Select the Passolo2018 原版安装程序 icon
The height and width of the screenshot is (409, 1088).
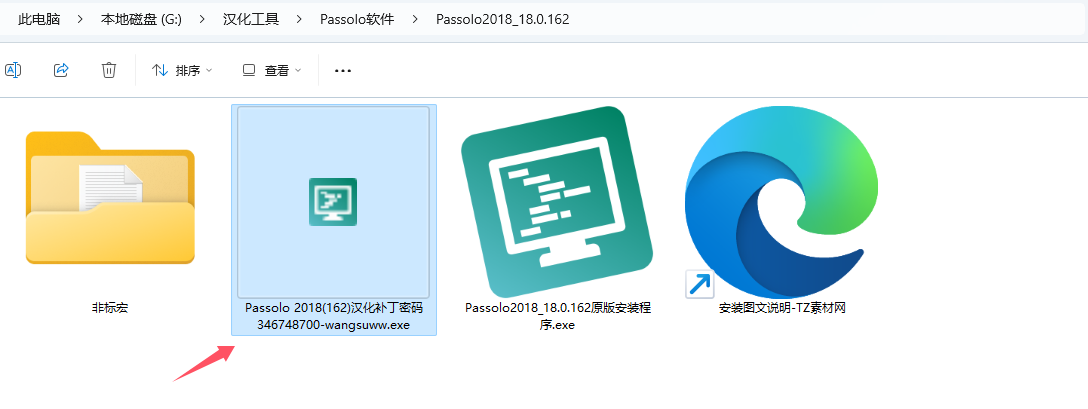tap(558, 202)
